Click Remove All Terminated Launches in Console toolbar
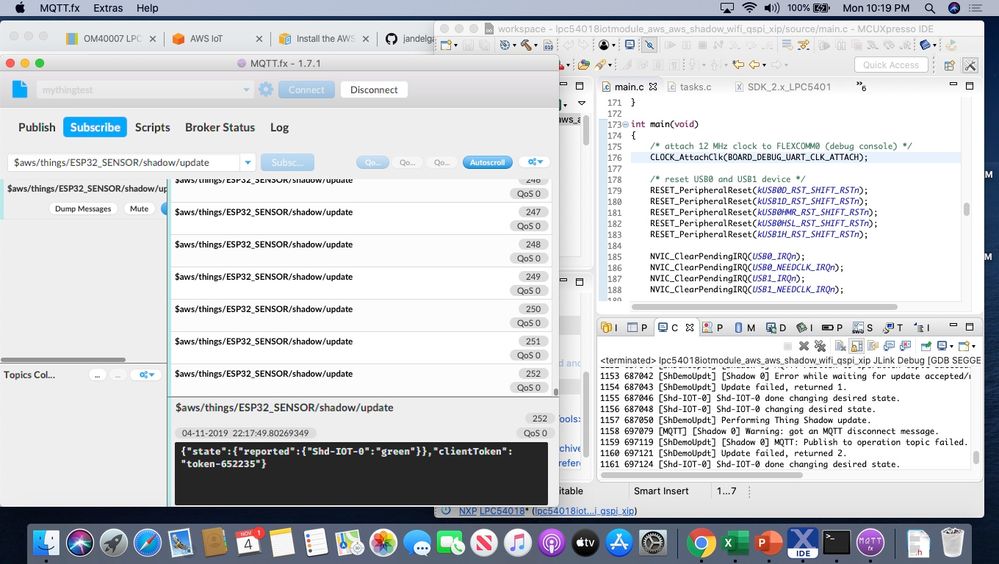 [820, 346]
